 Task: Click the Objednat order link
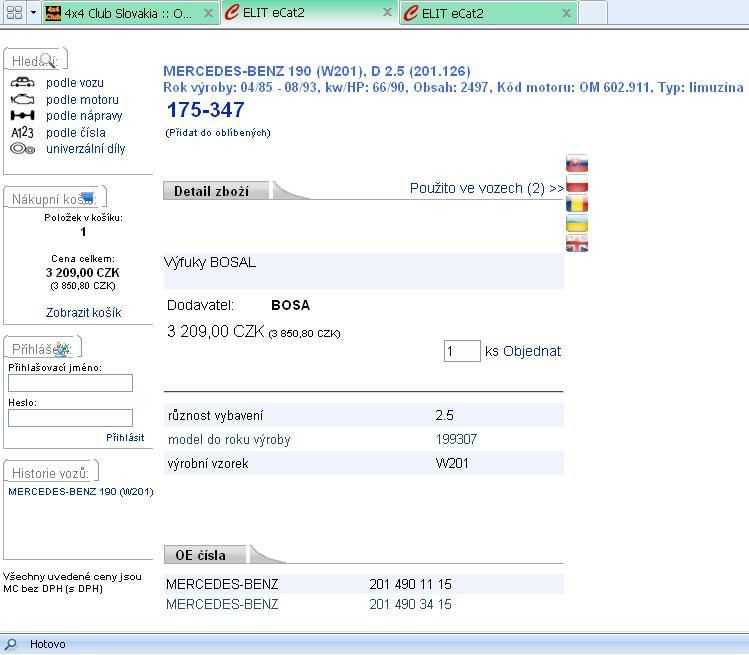coord(532,351)
